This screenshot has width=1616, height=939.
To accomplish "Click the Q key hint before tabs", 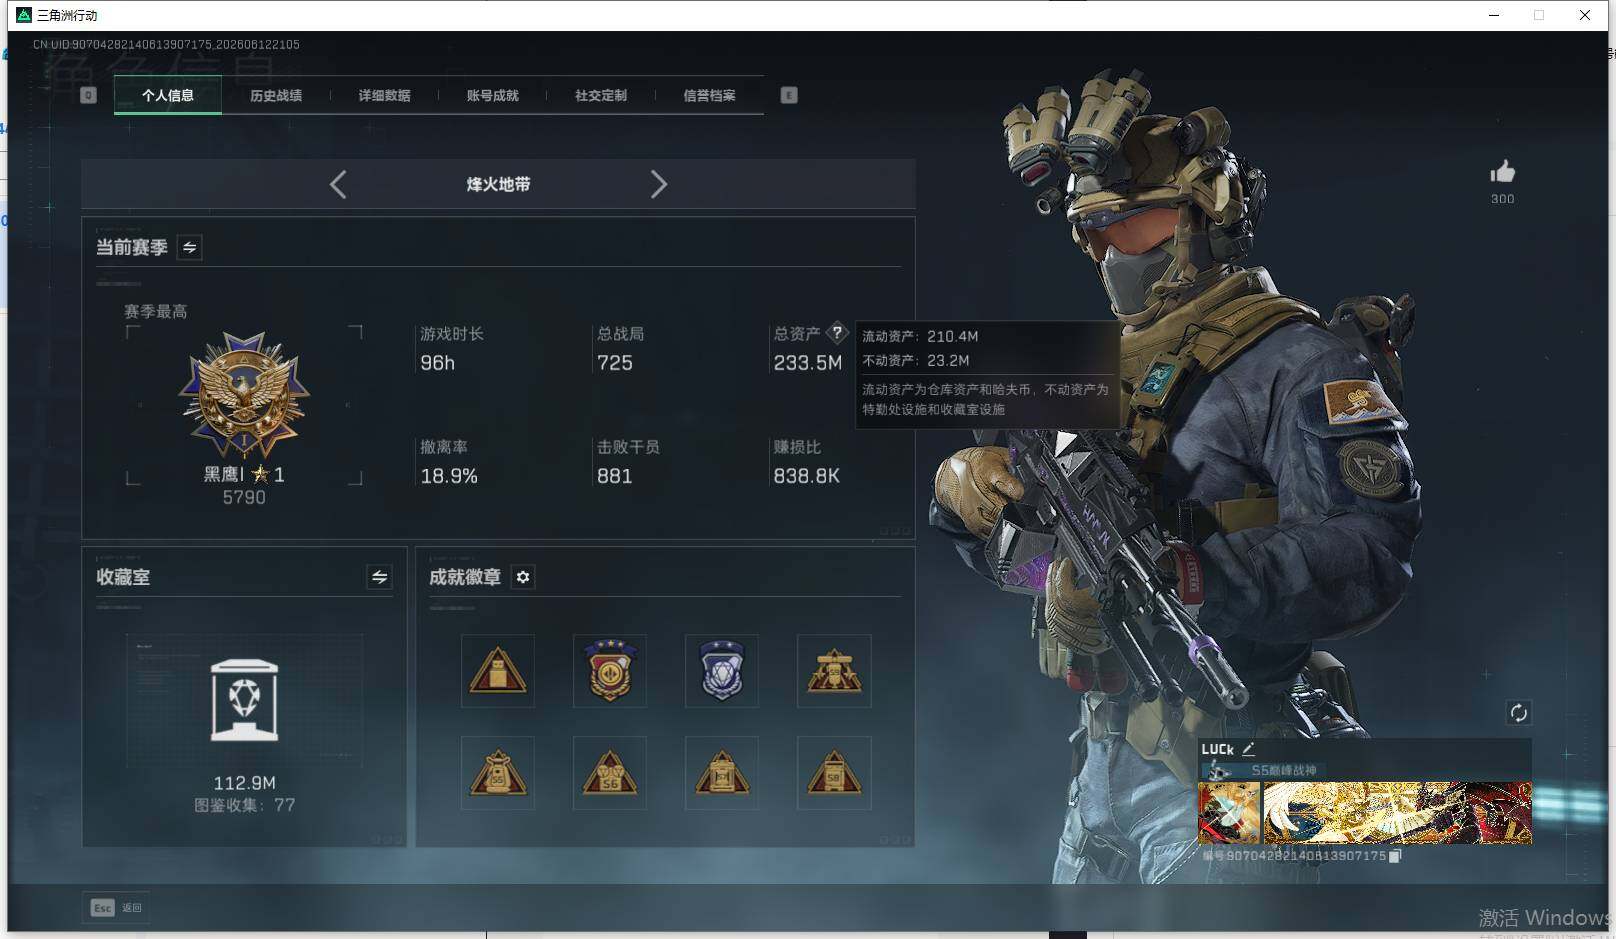I will [x=88, y=95].
